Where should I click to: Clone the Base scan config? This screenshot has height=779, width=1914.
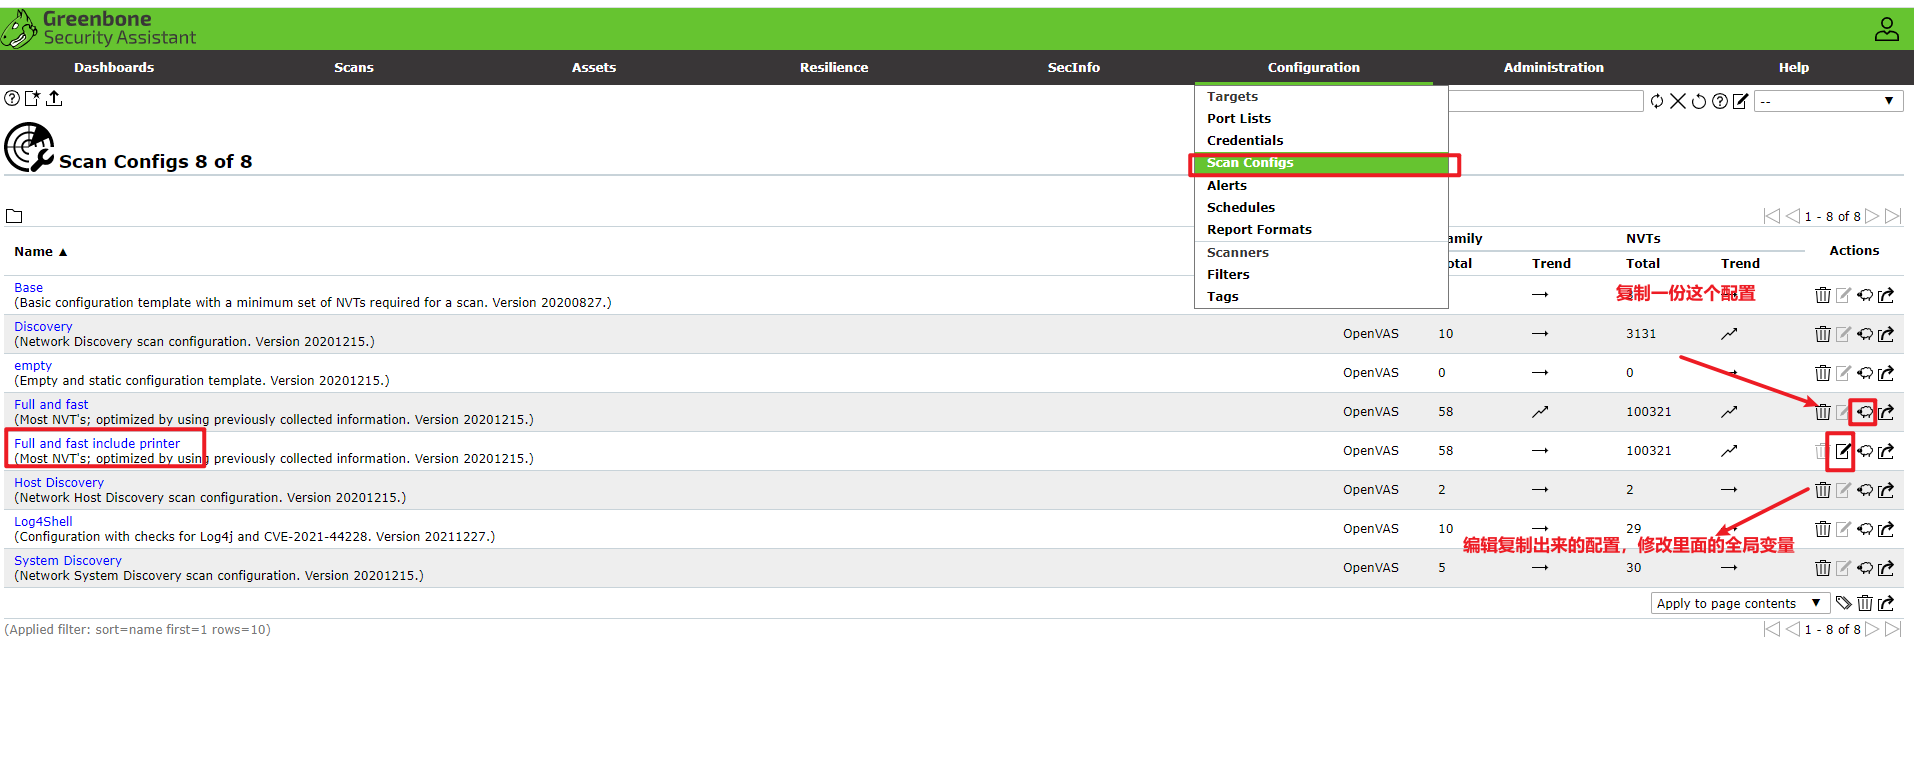click(1865, 295)
